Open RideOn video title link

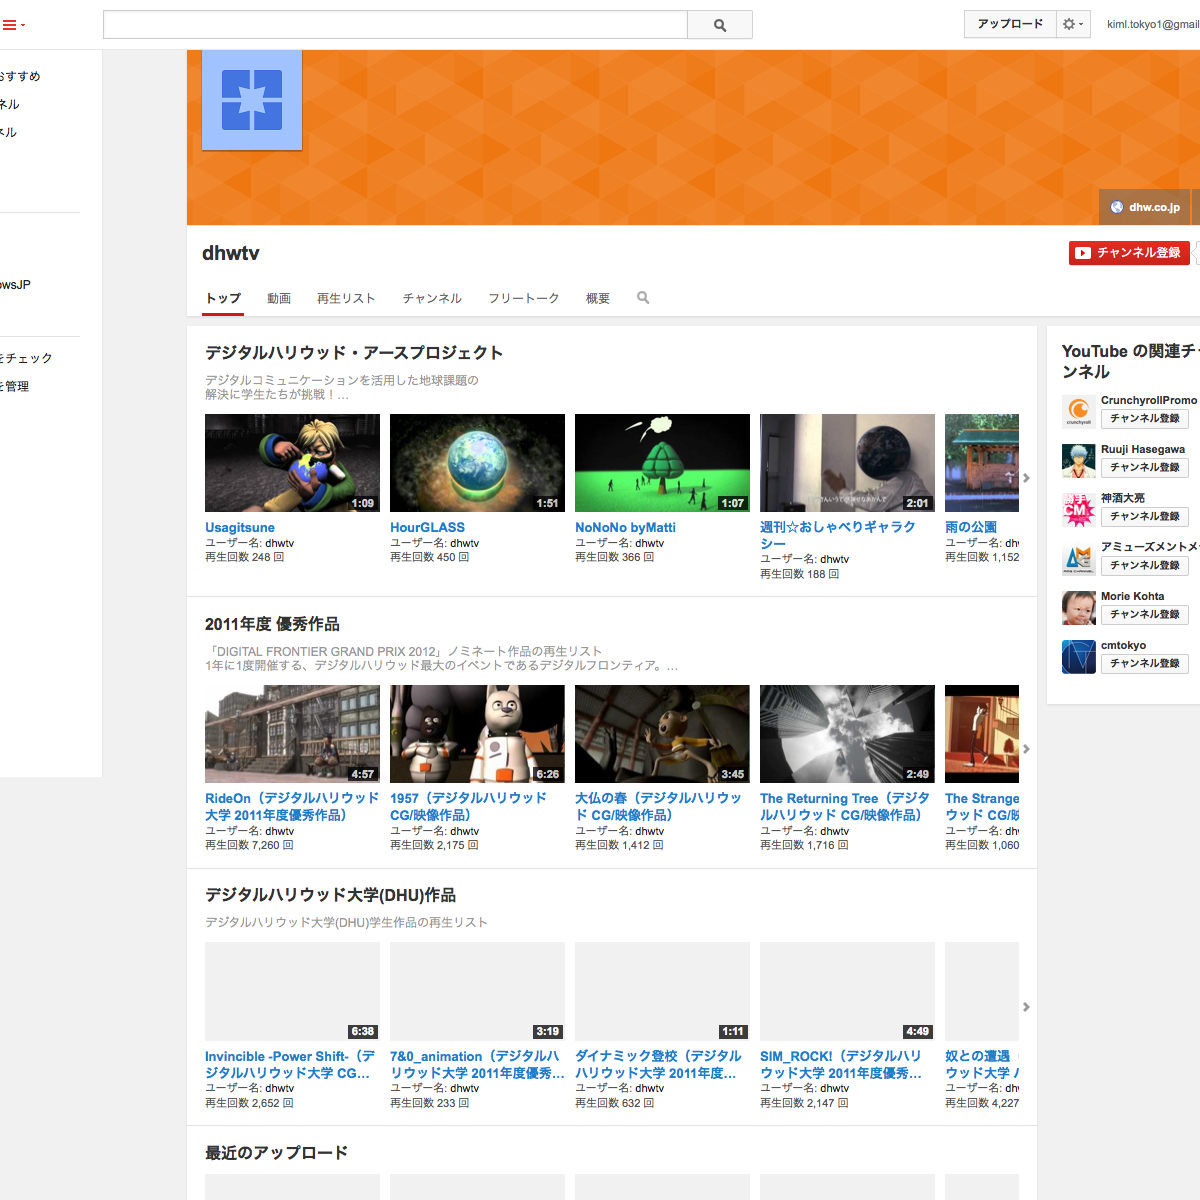pyautogui.click(x=292, y=807)
